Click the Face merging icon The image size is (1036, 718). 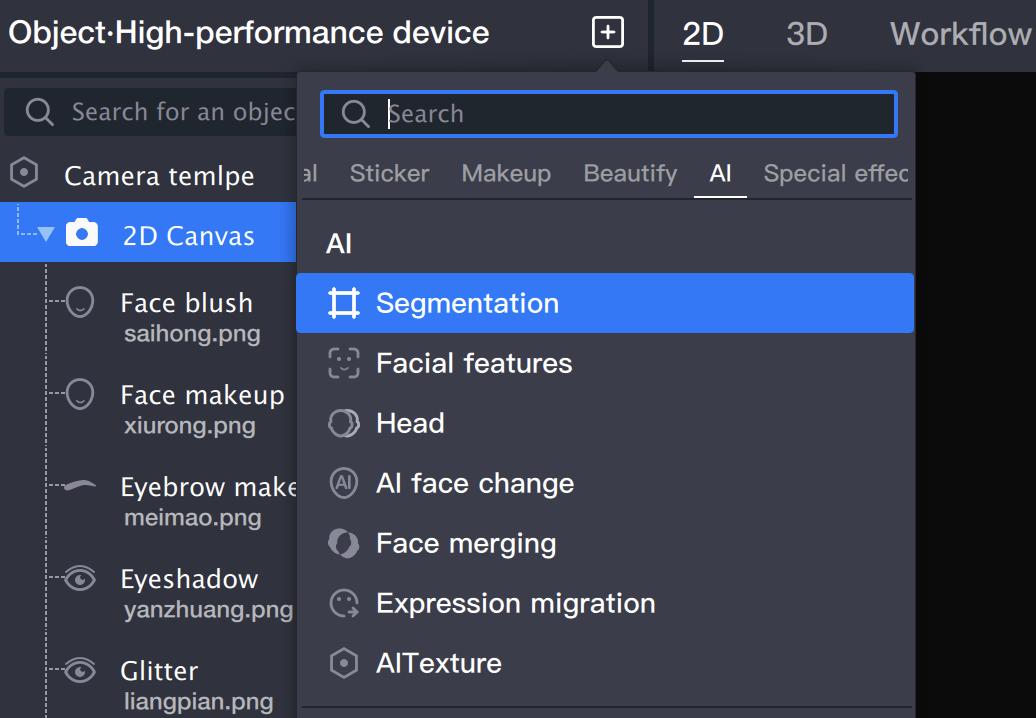(x=344, y=543)
